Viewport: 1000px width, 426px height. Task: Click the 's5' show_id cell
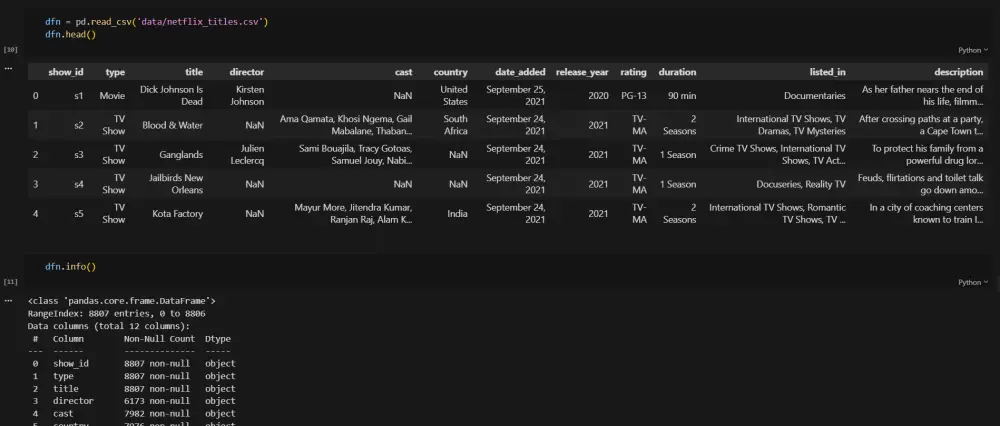tap(78, 214)
